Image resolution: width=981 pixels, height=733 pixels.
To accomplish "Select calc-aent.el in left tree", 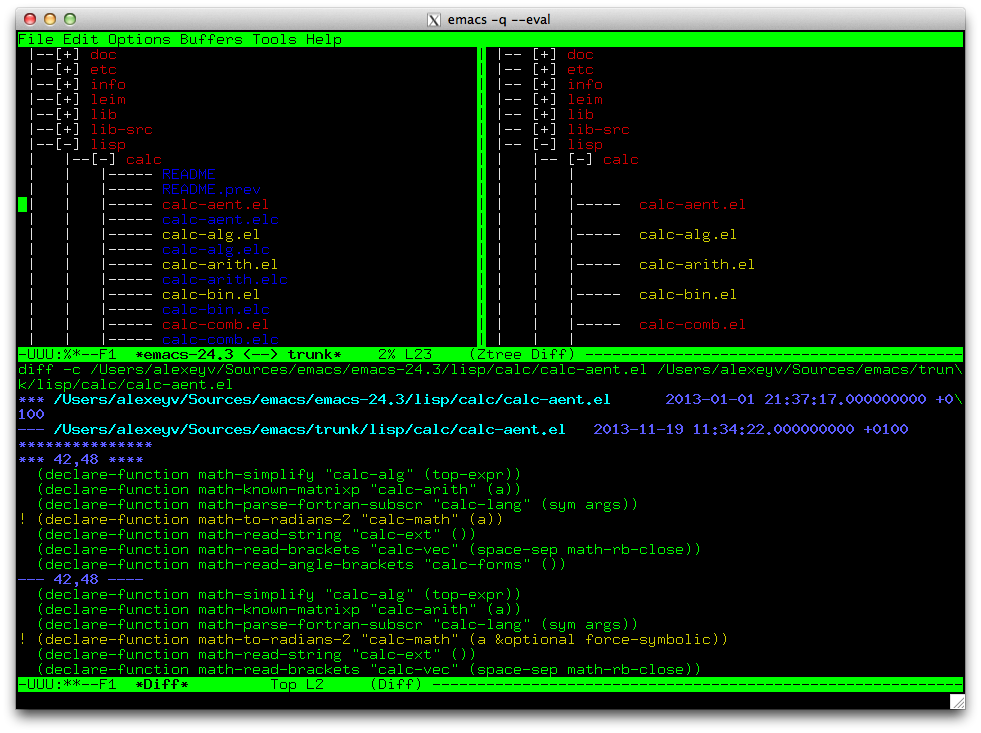I will tap(216, 205).
